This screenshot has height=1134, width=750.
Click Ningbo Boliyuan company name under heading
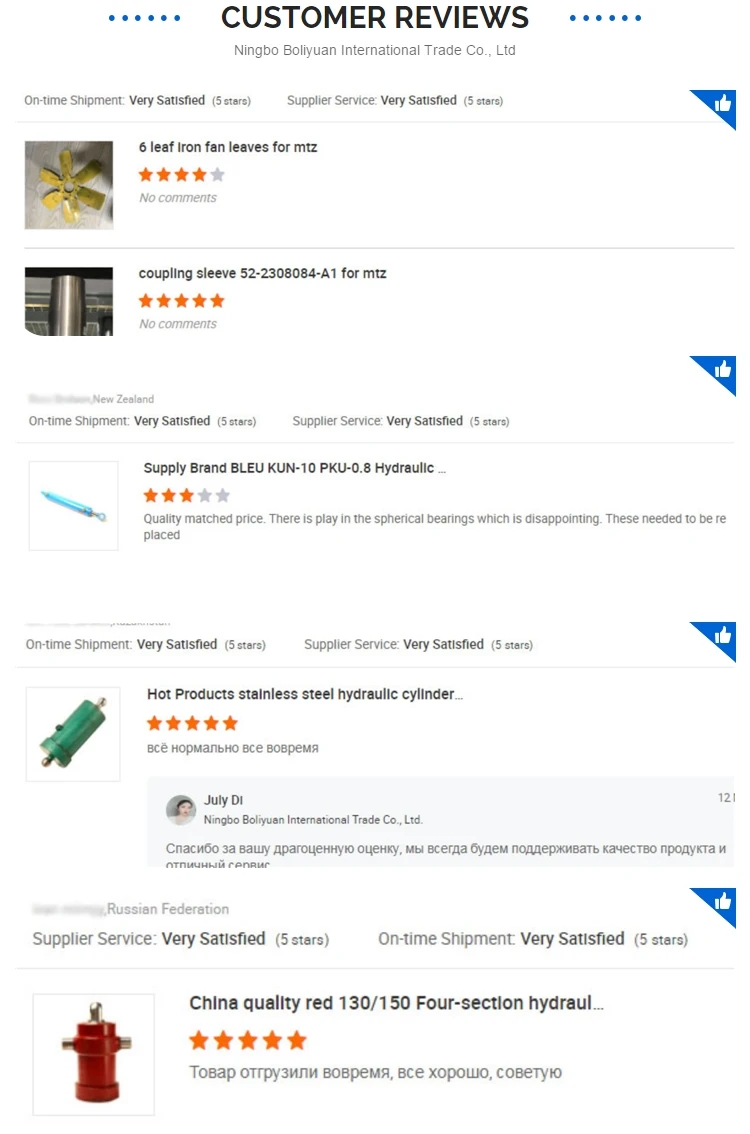click(375, 50)
